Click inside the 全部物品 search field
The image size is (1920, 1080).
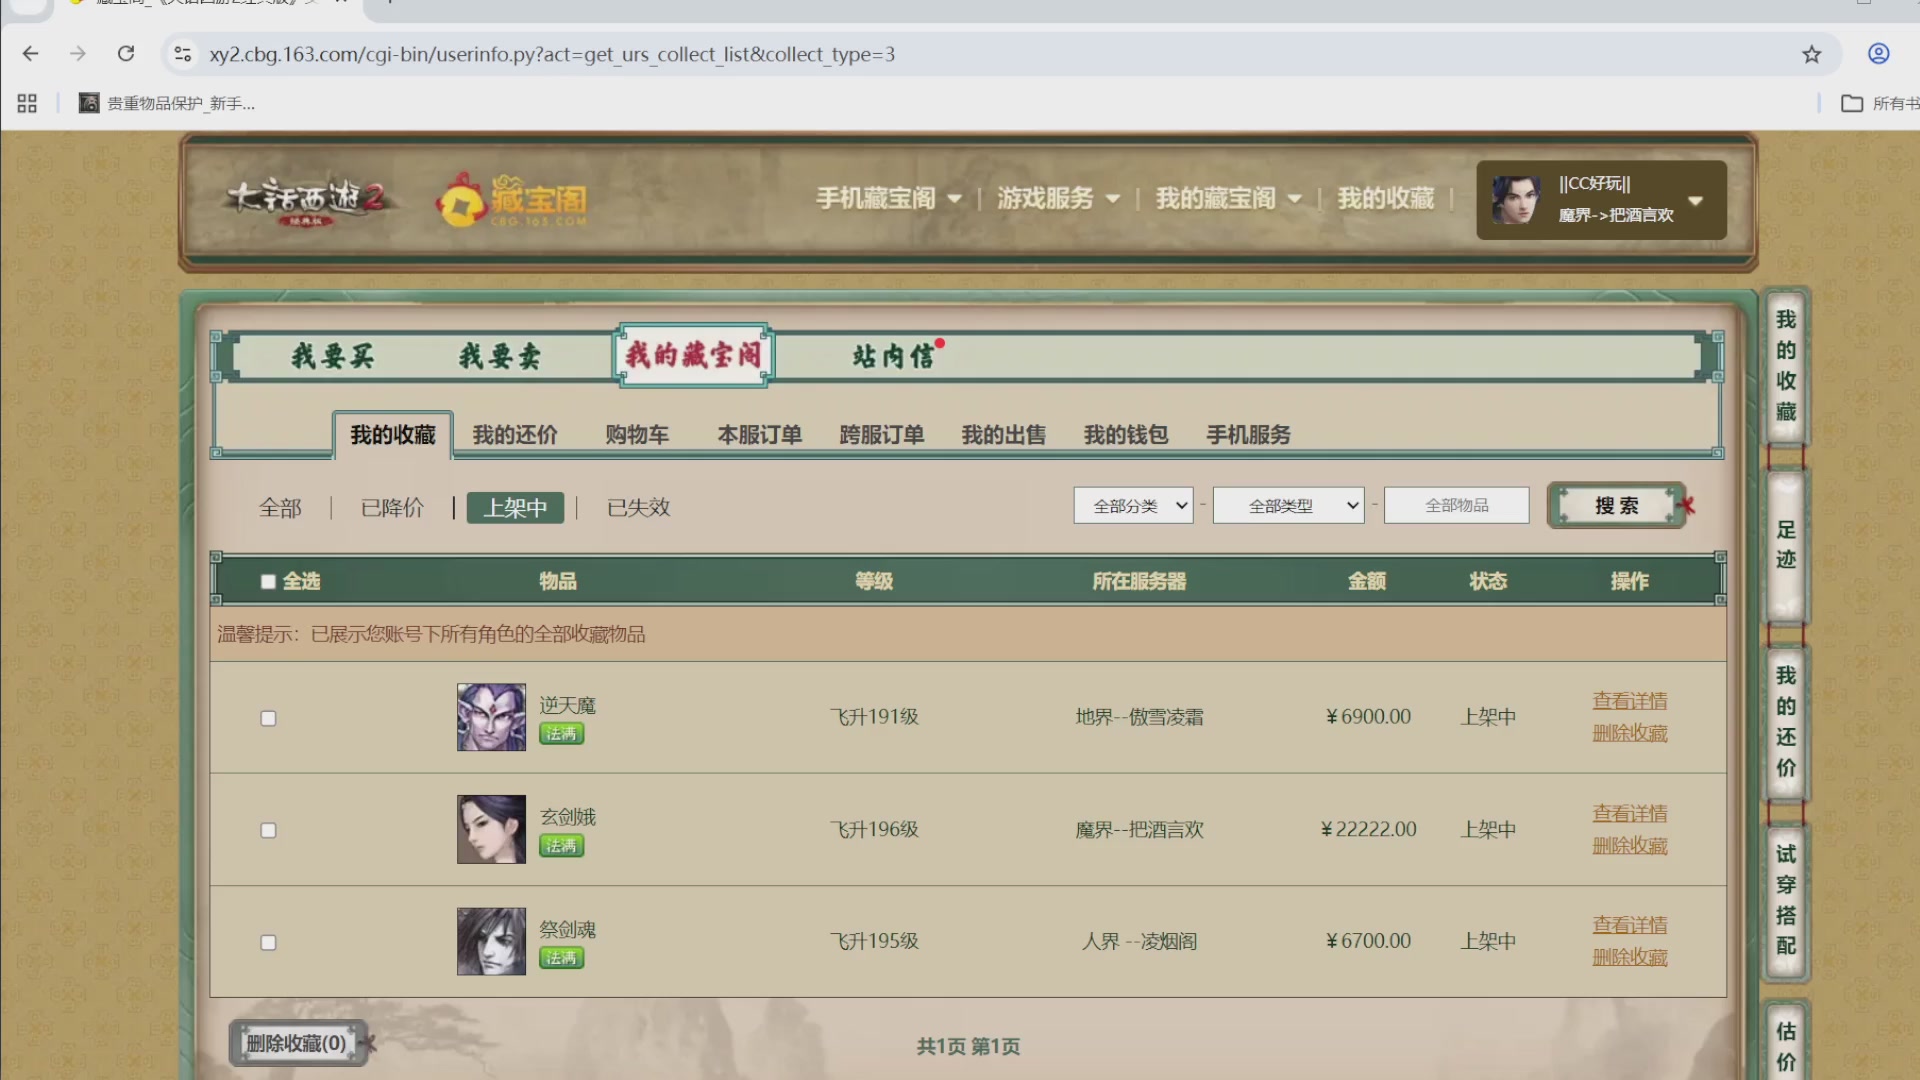tap(1456, 505)
